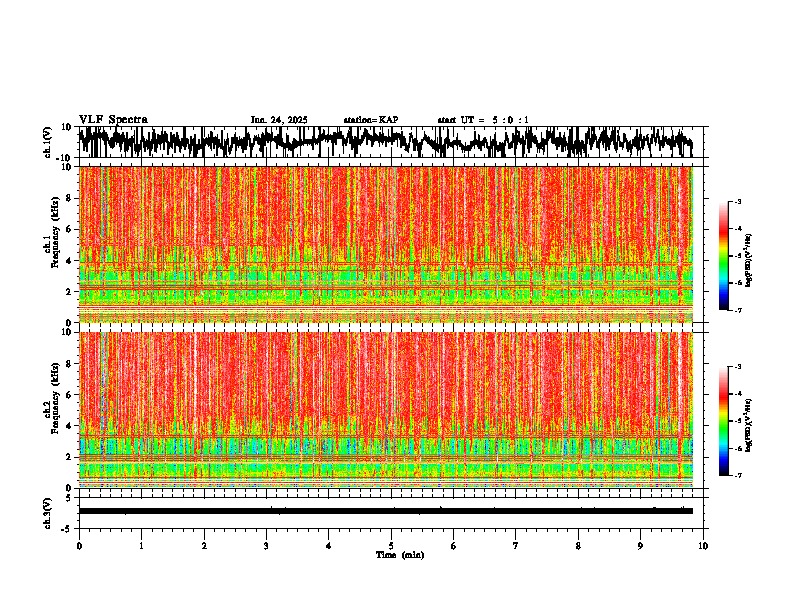
Task: Click the "ch.3(V)" axis label
Action: (x=48, y=514)
